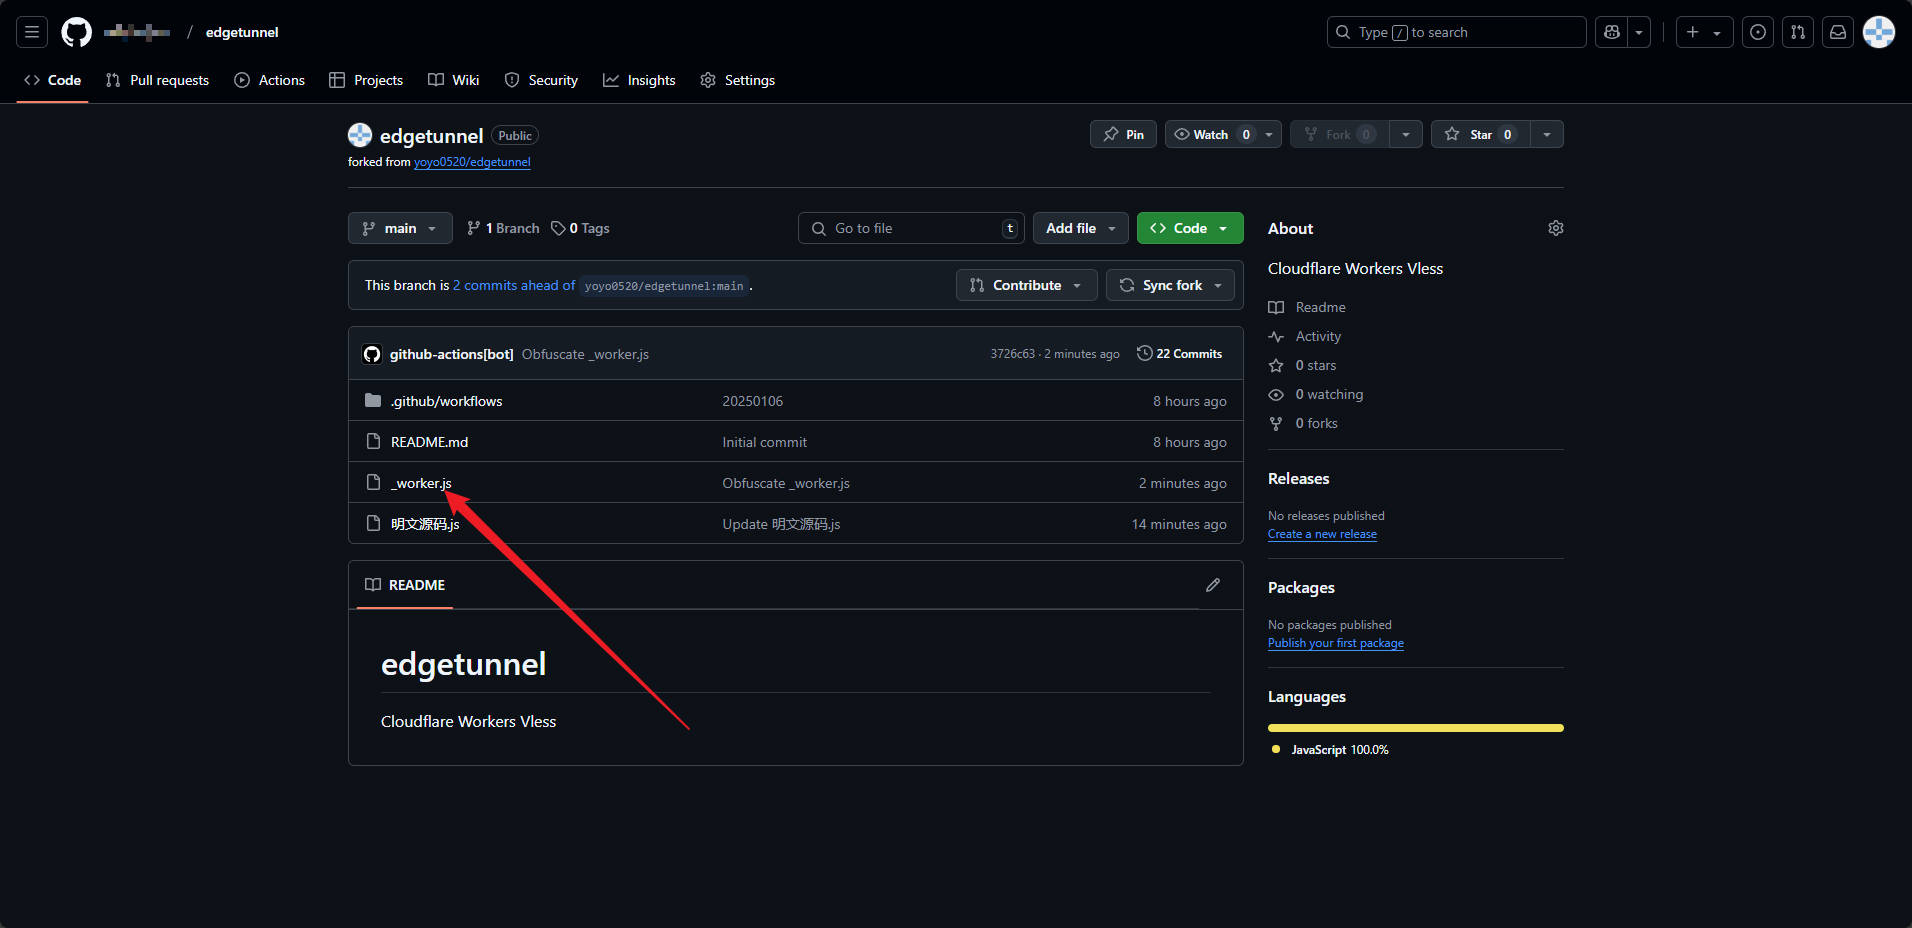Click Create a new release

pyautogui.click(x=1322, y=534)
